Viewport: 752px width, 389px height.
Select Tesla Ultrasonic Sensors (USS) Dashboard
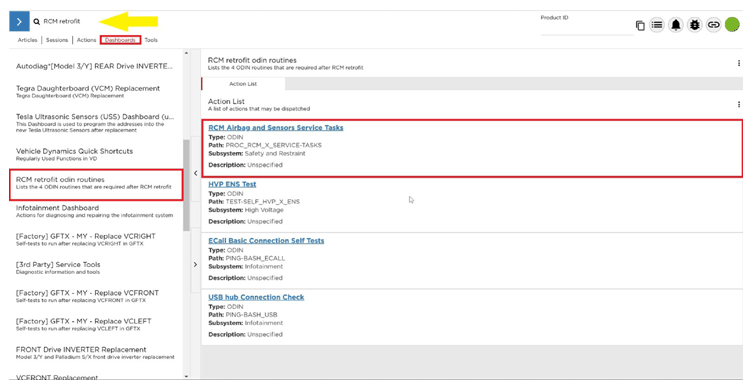(95, 123)
